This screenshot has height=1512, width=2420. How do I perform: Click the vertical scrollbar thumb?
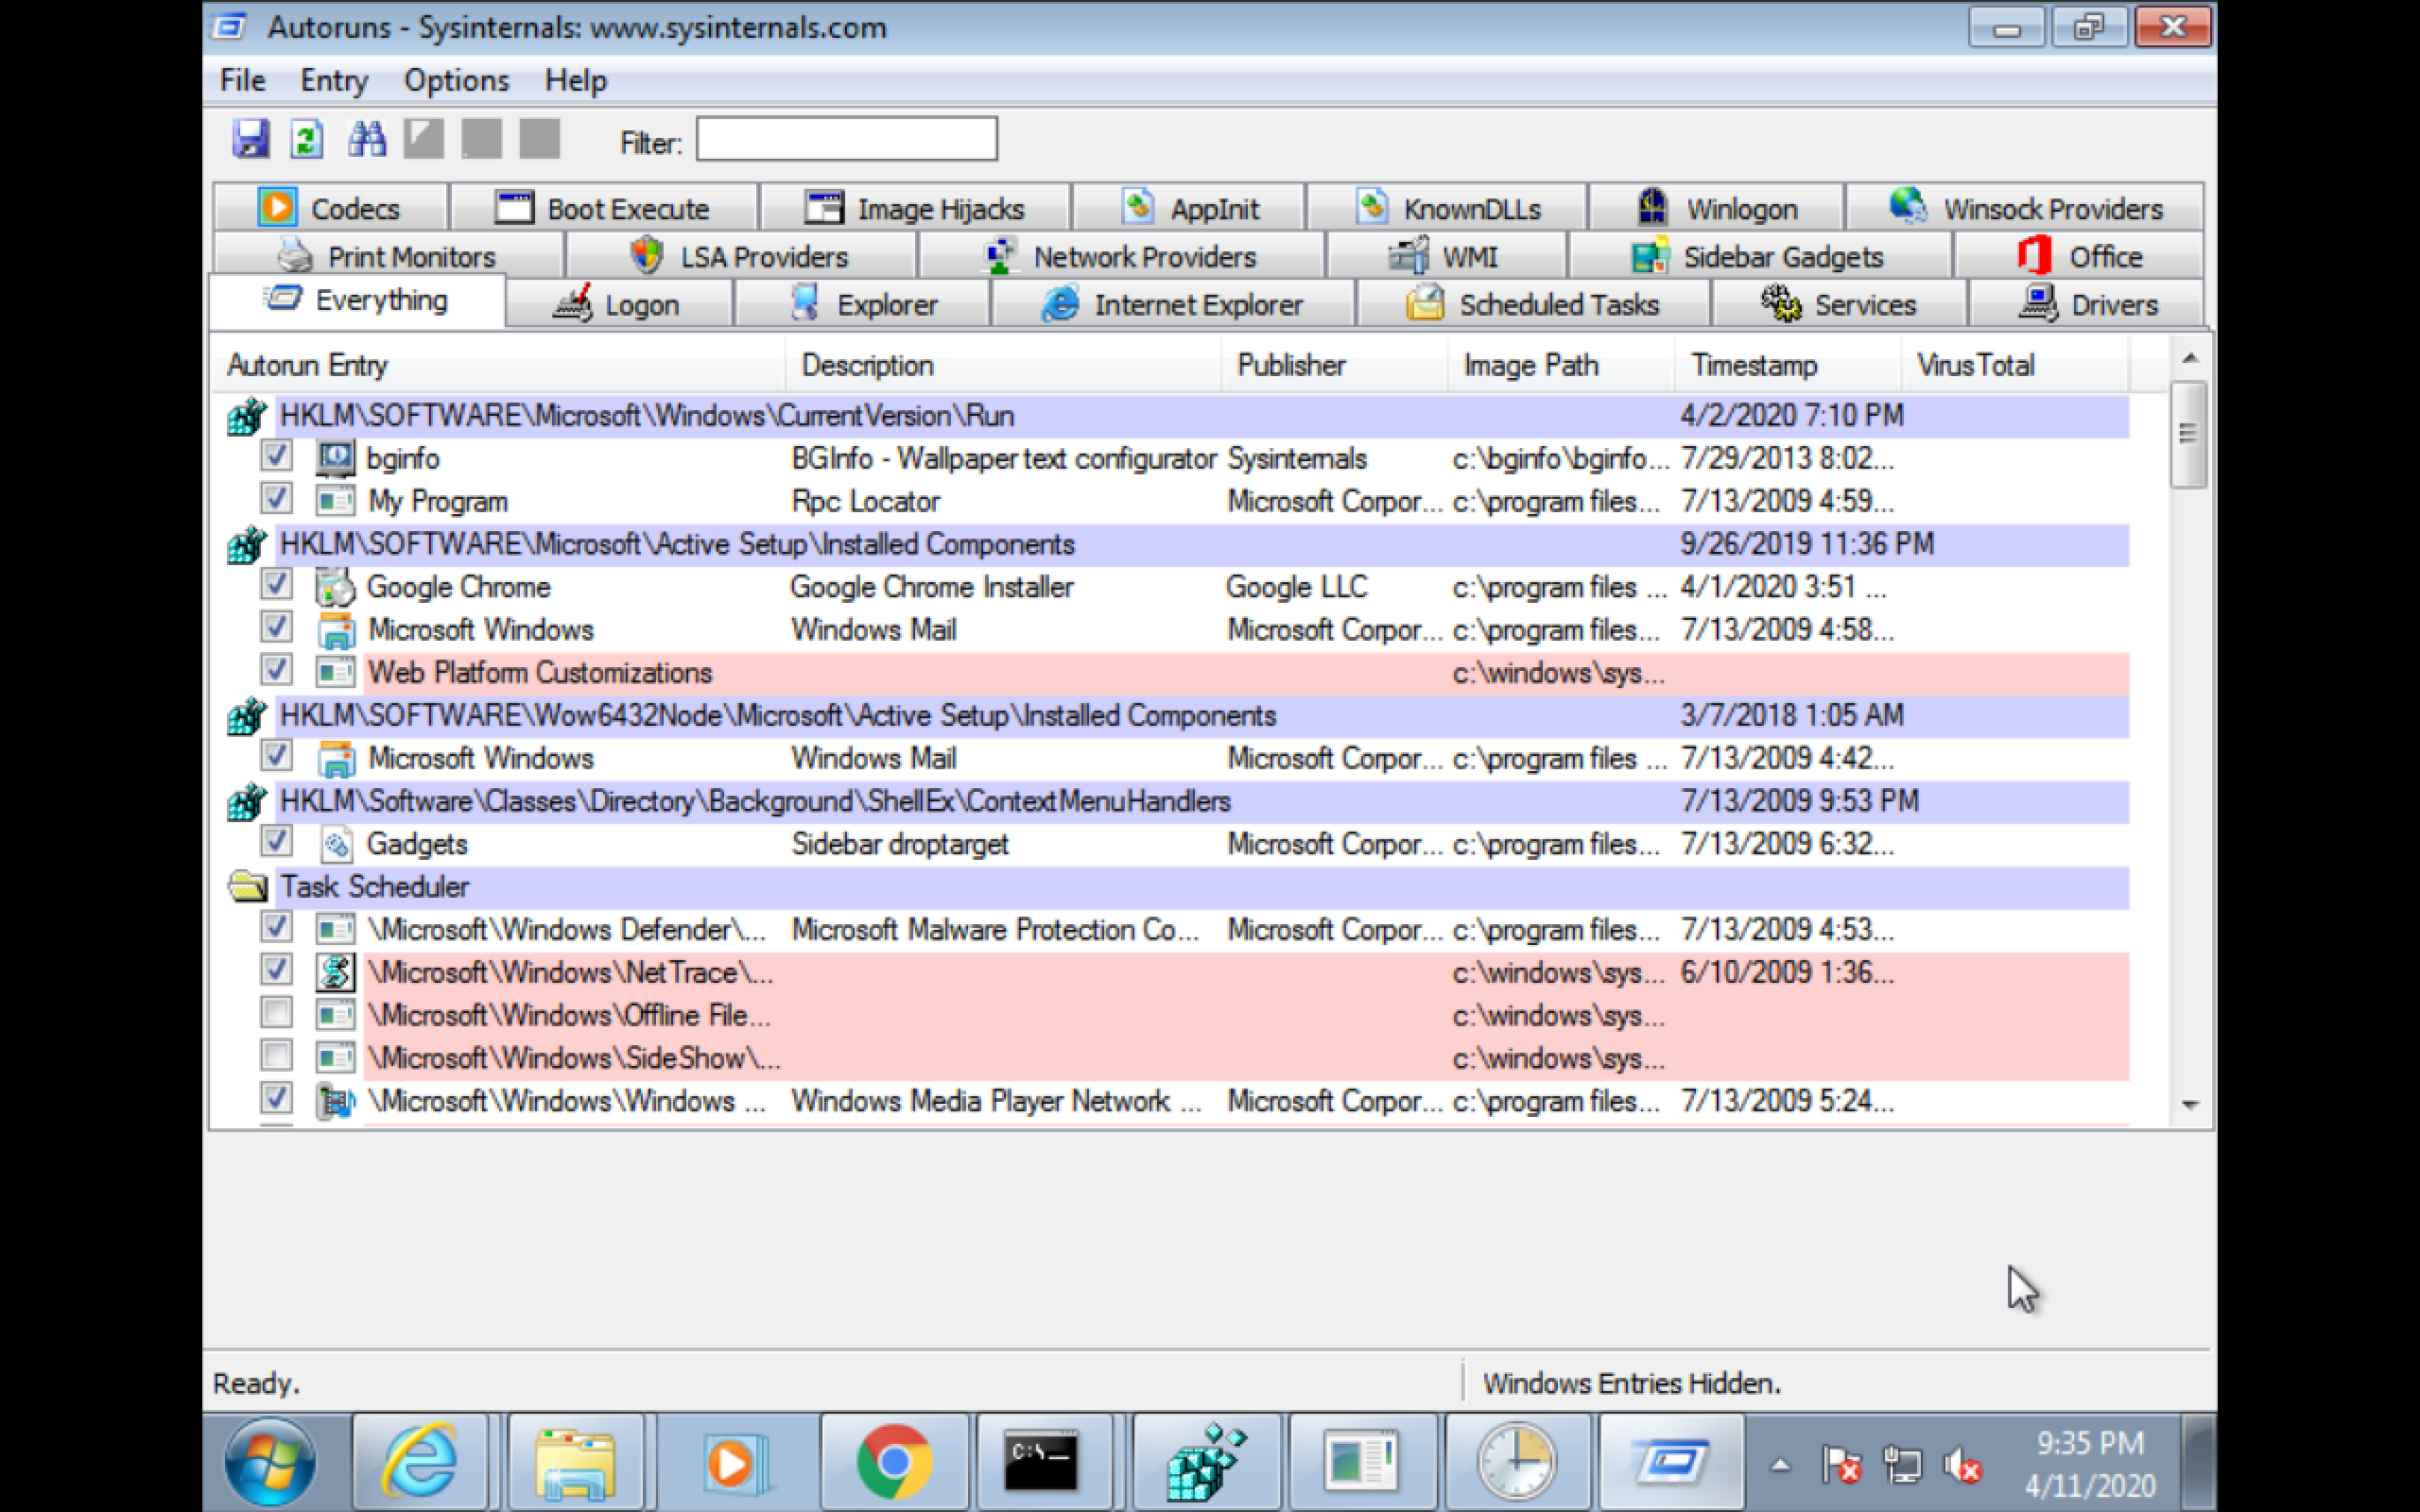tap(2188, 434)
